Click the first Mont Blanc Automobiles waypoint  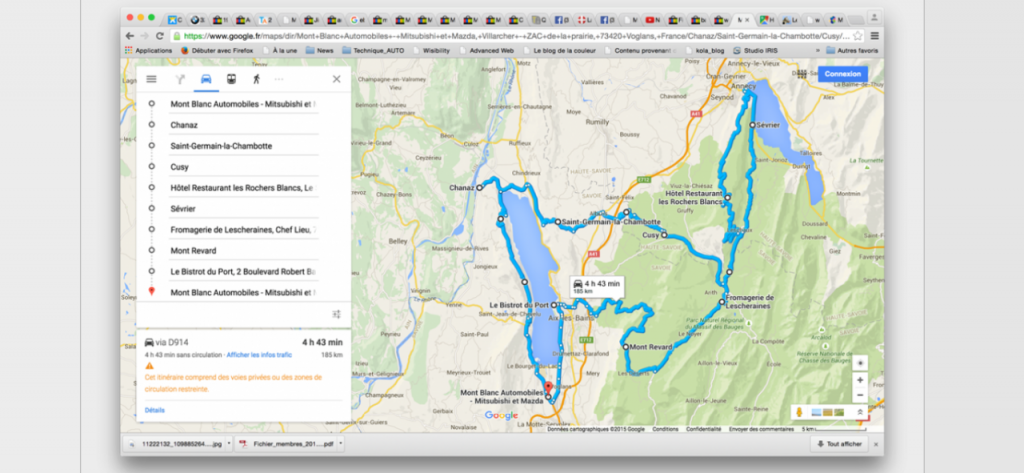pos(244,104)
